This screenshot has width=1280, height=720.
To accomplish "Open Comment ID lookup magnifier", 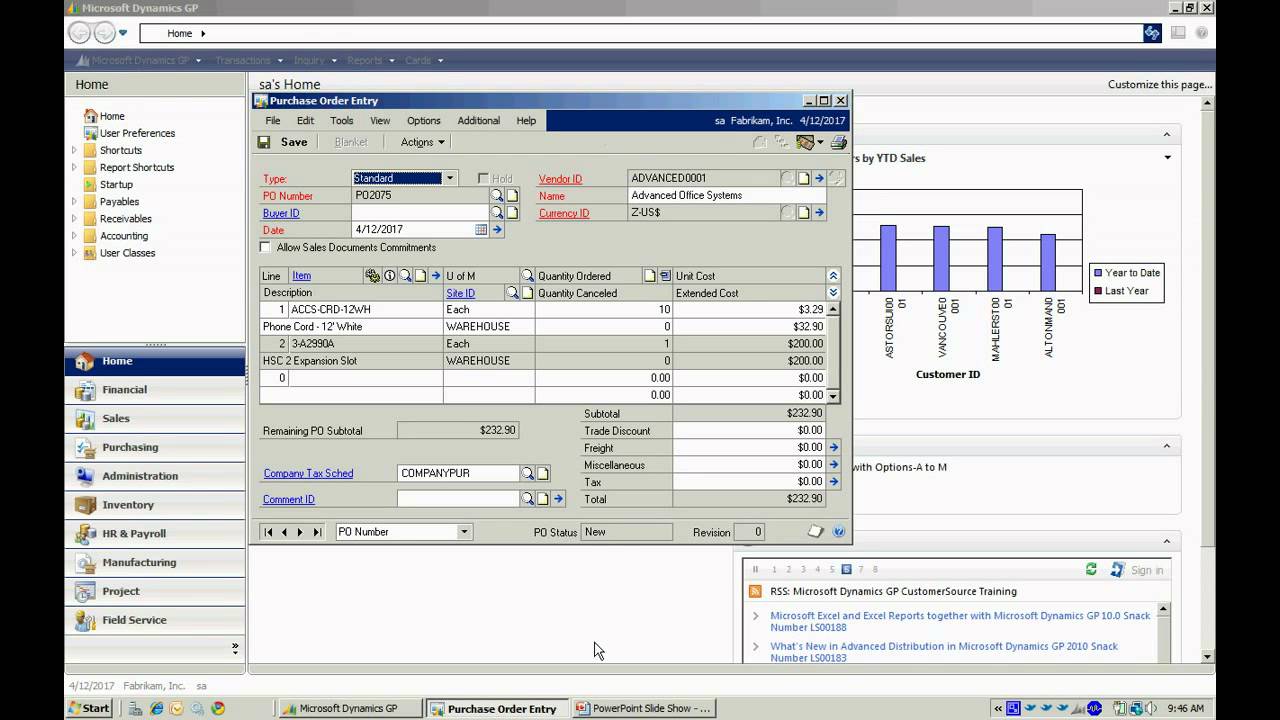I will [x=527, y=499].
